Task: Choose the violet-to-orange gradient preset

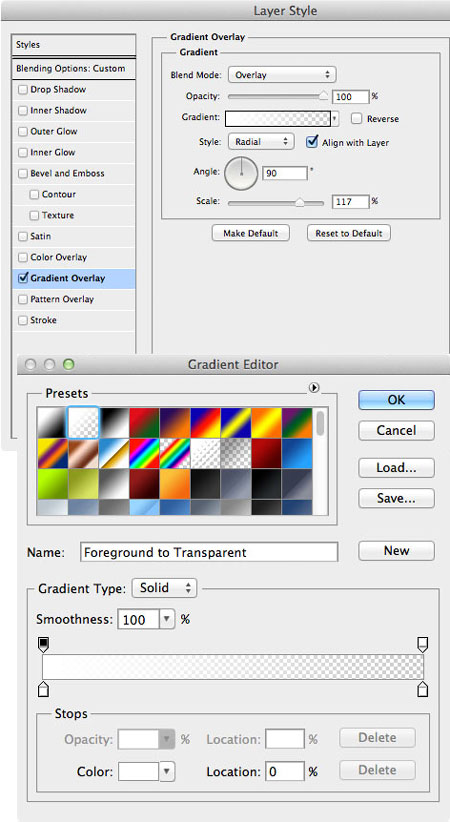Action: 175,423
